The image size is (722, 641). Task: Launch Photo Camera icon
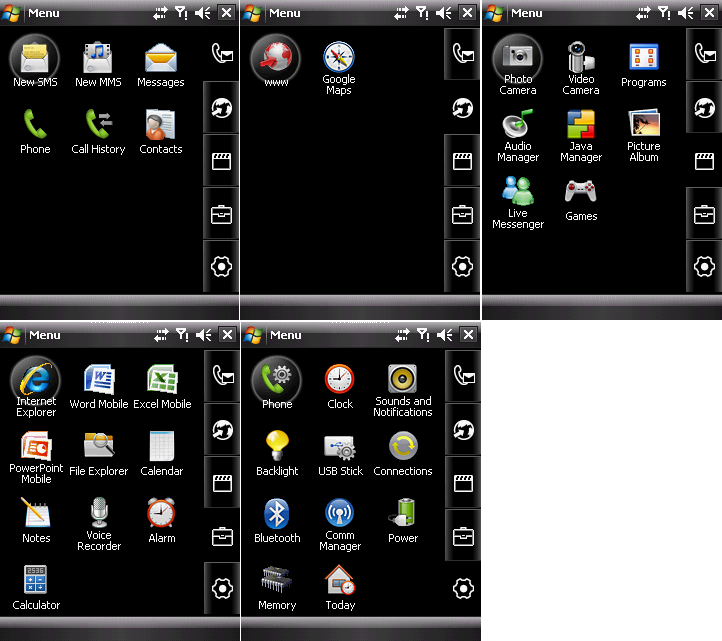click(518, 56)
